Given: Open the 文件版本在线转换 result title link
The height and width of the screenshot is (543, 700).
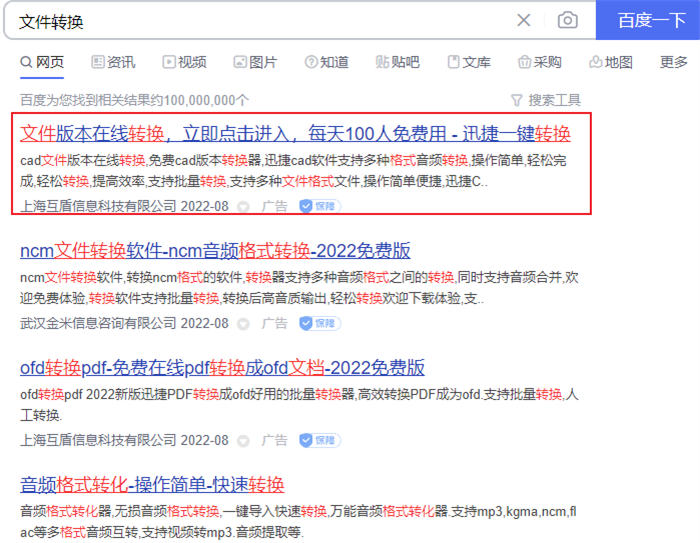Looking at the screenshot, I should 295,134.
